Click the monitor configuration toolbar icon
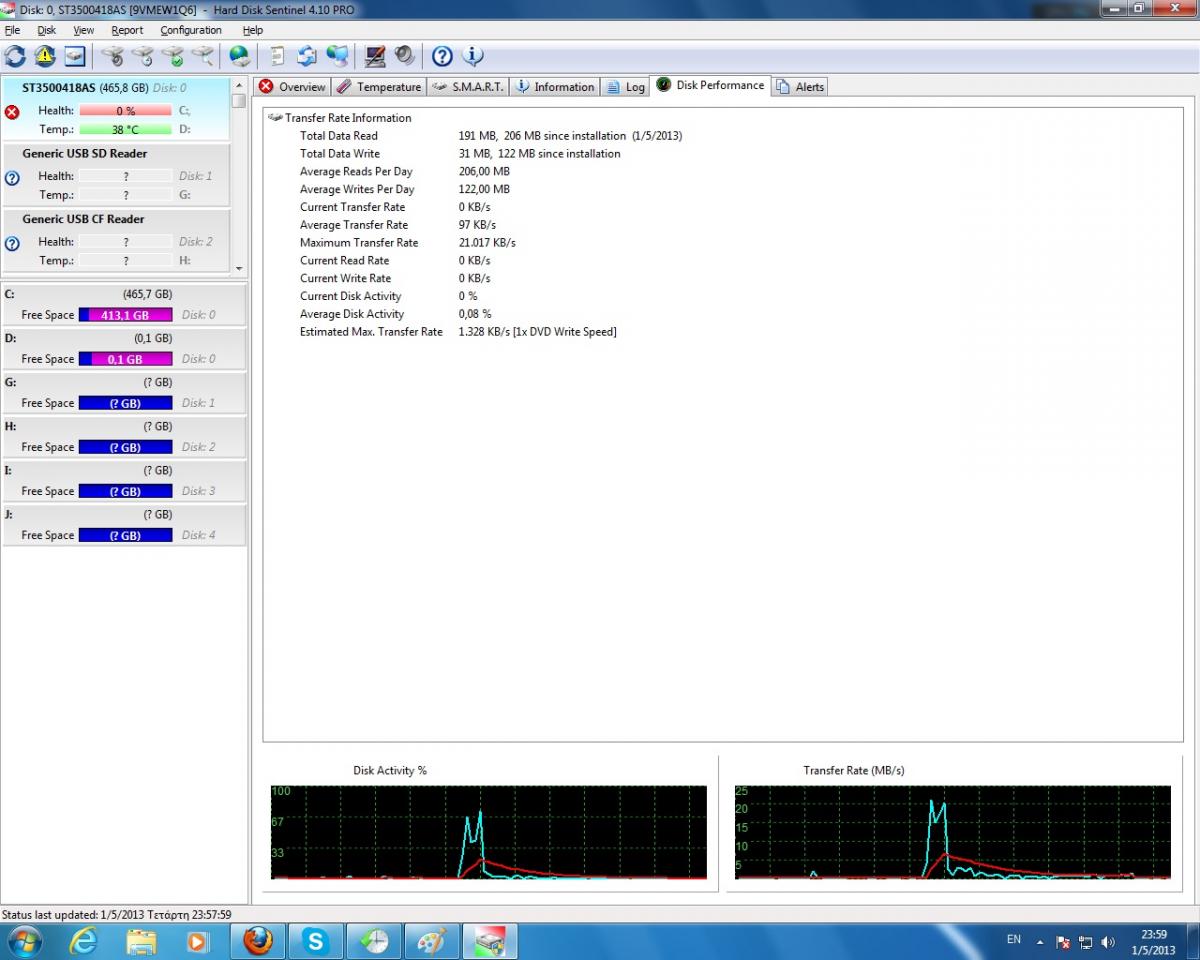Screen dimensions: 1200x960 tap(375, 56)
